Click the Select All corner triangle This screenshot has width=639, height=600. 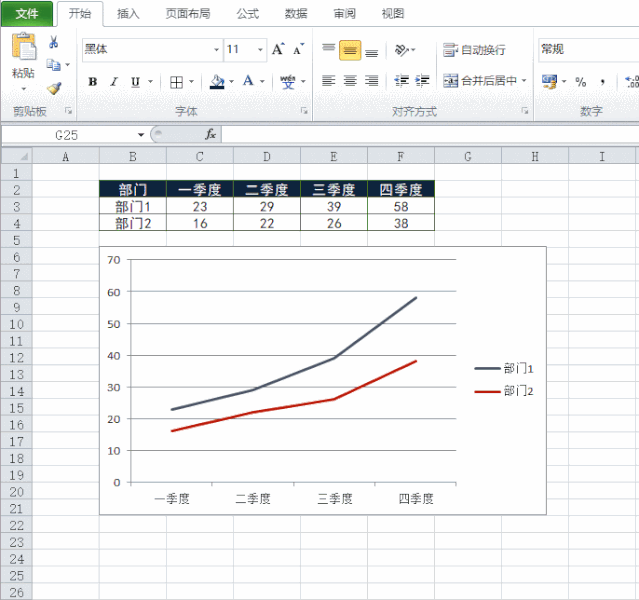tap(17, 156)
